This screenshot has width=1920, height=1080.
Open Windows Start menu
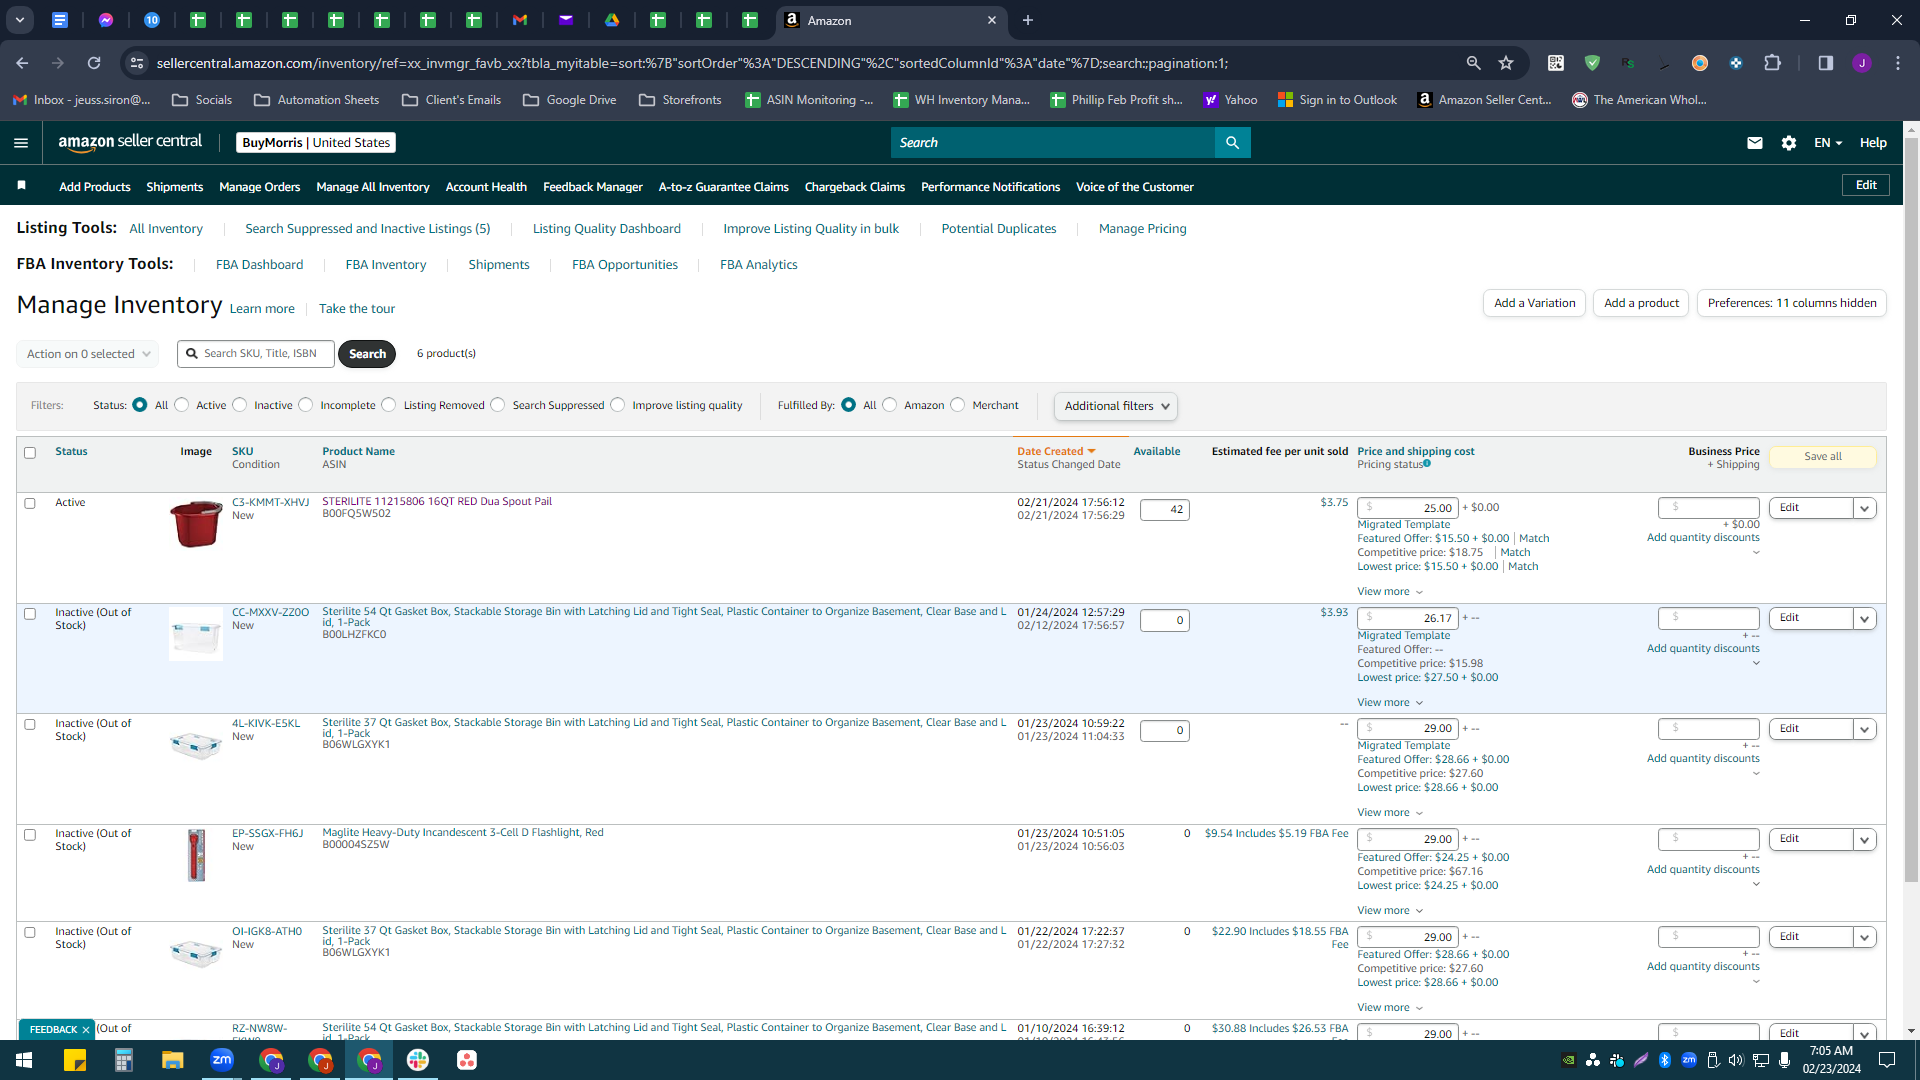24,1060
